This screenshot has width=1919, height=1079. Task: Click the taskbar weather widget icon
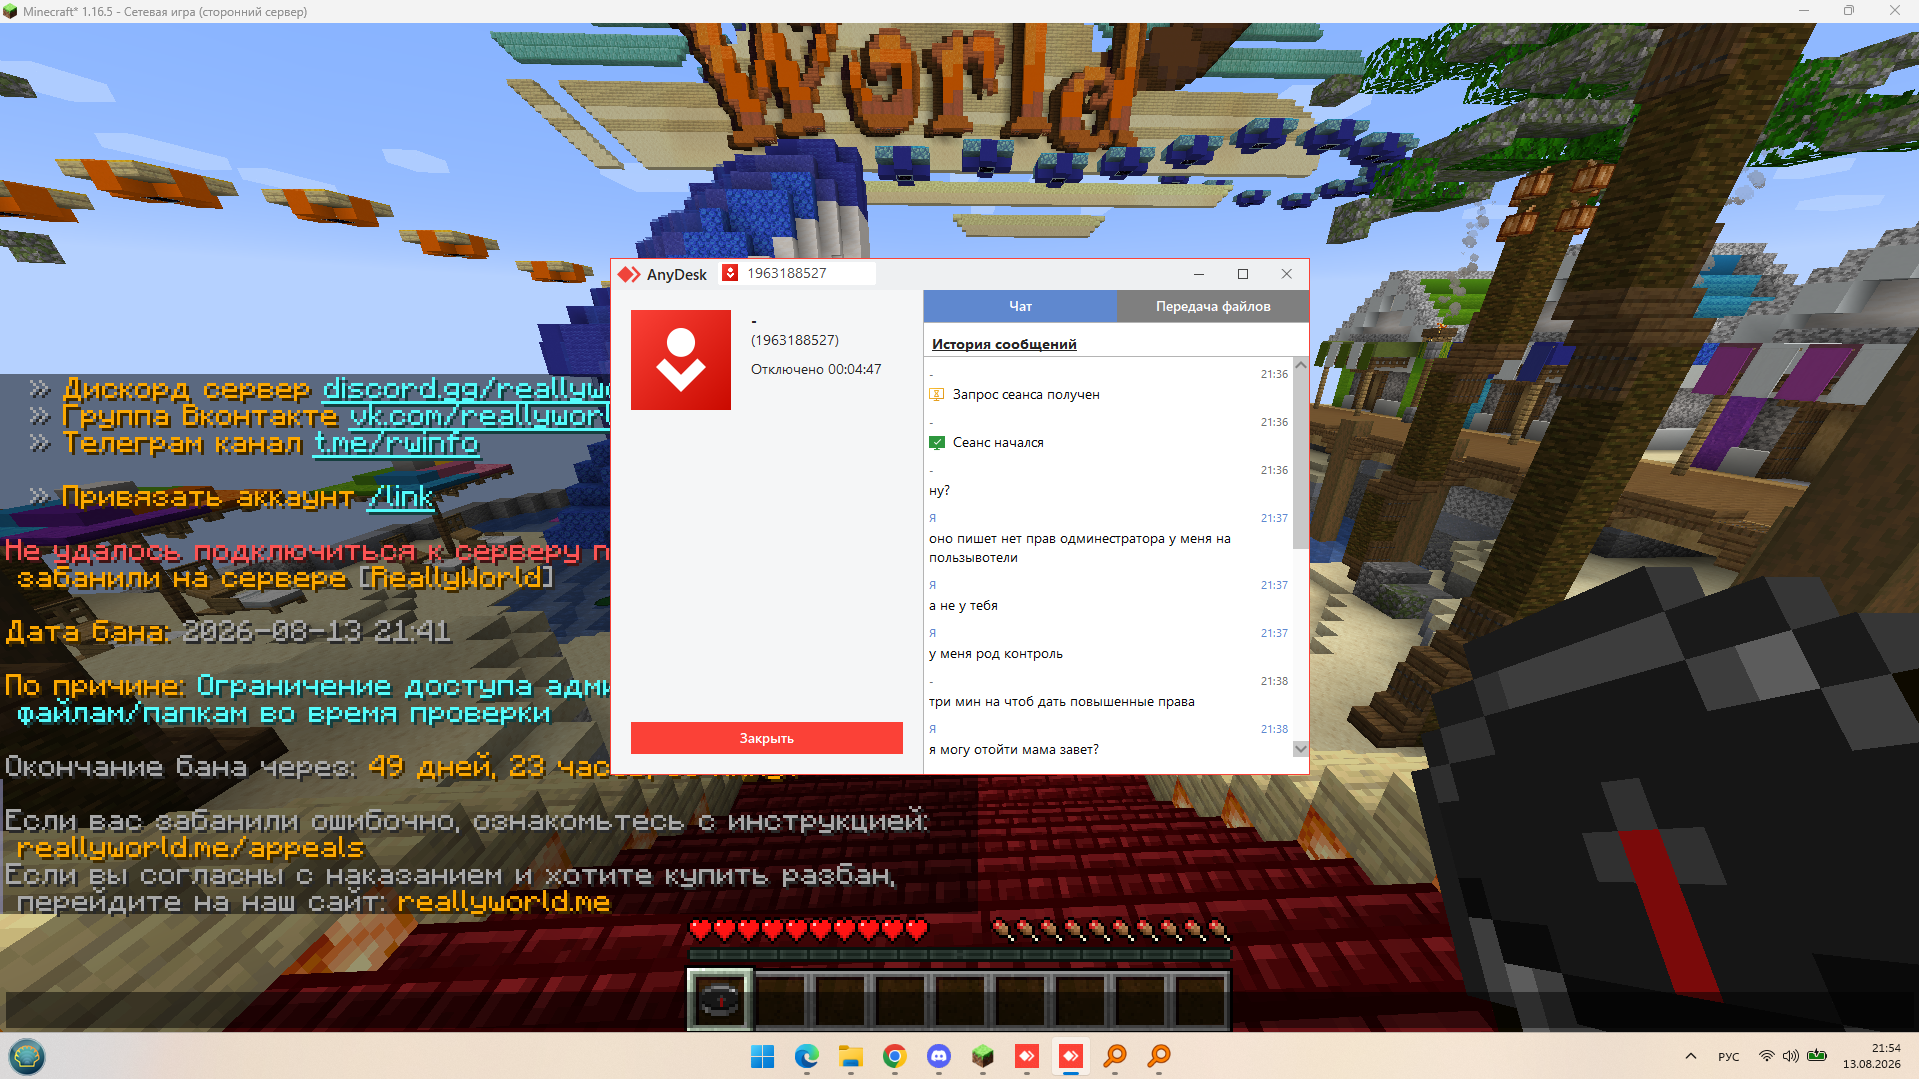point(26,1056)
